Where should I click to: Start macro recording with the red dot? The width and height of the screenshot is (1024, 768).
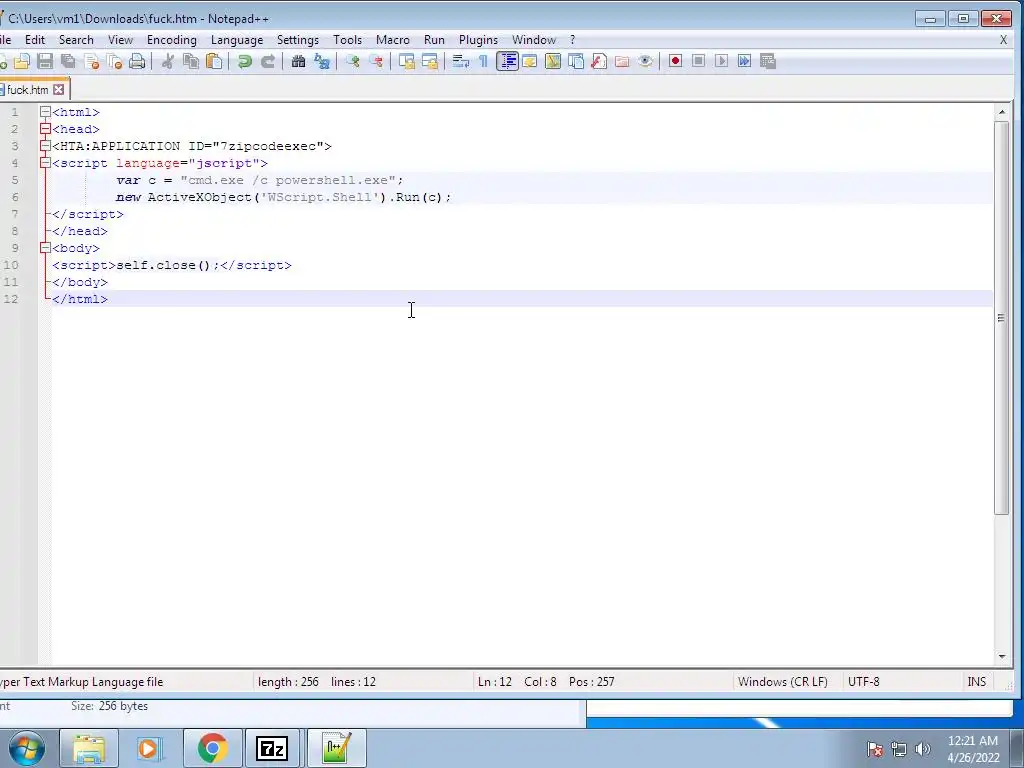pos(675,61)
